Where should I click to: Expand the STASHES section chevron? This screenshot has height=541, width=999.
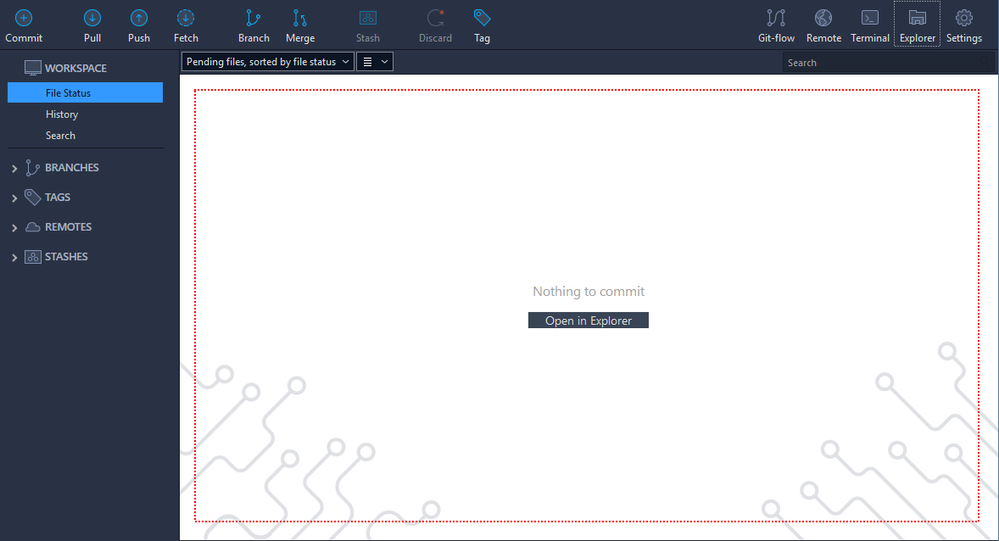pos(14,257)
